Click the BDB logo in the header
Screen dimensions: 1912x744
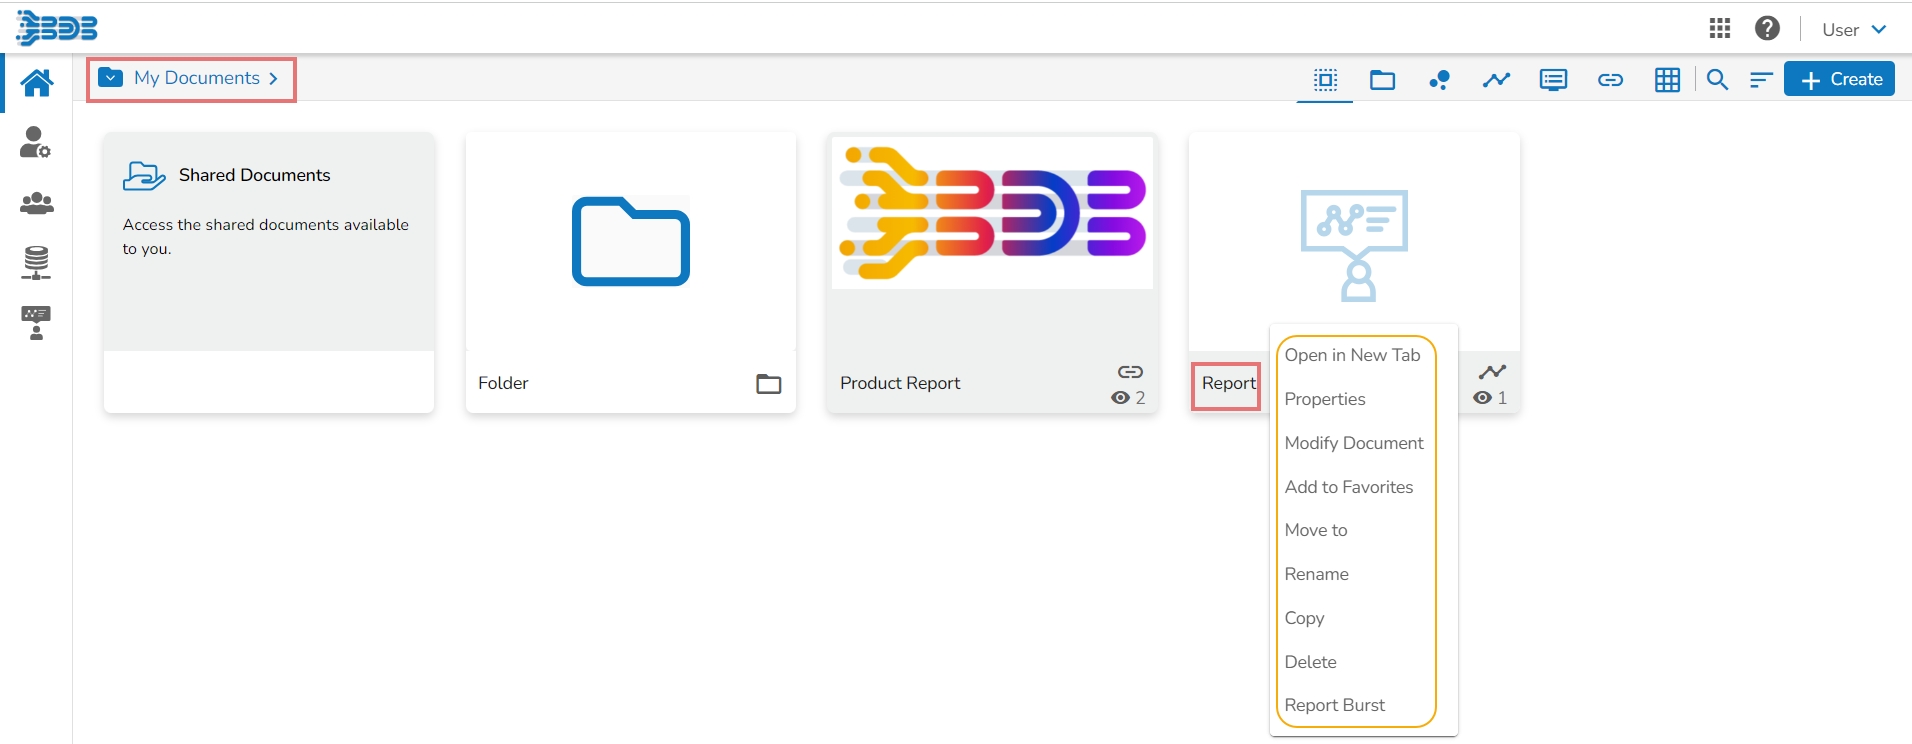(57, 28)
